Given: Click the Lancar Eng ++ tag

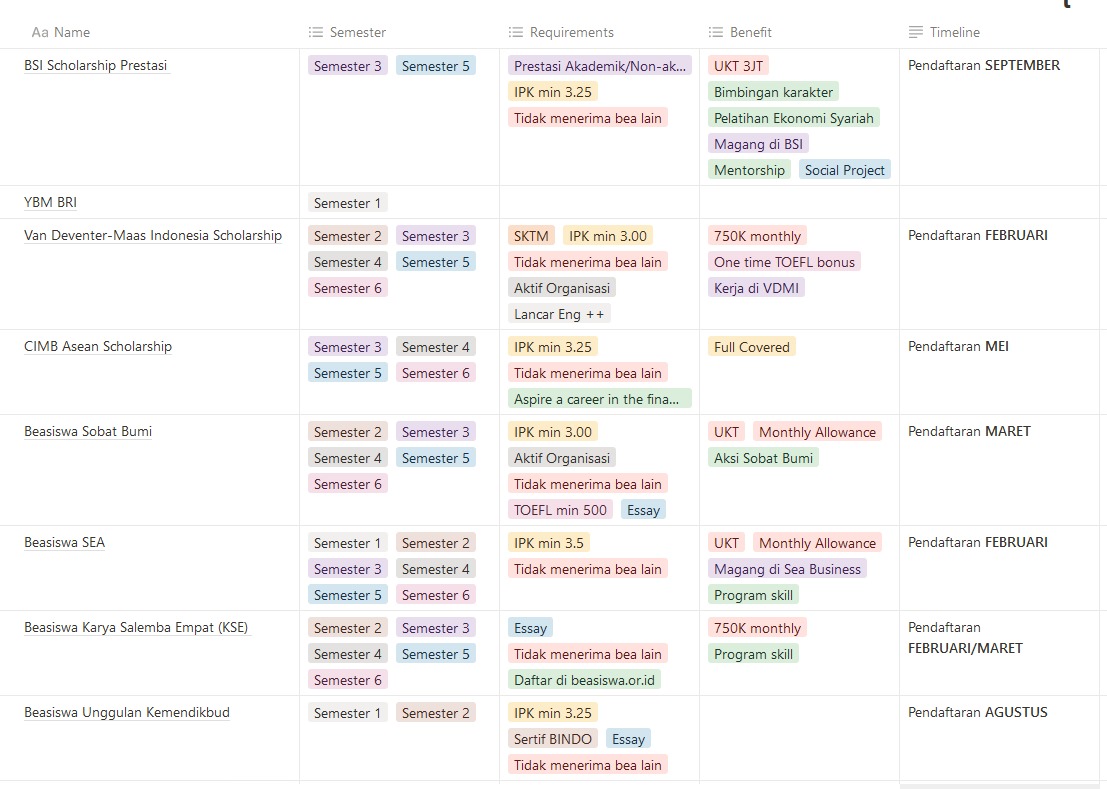Looking at the screenshot, I should 559,315.
